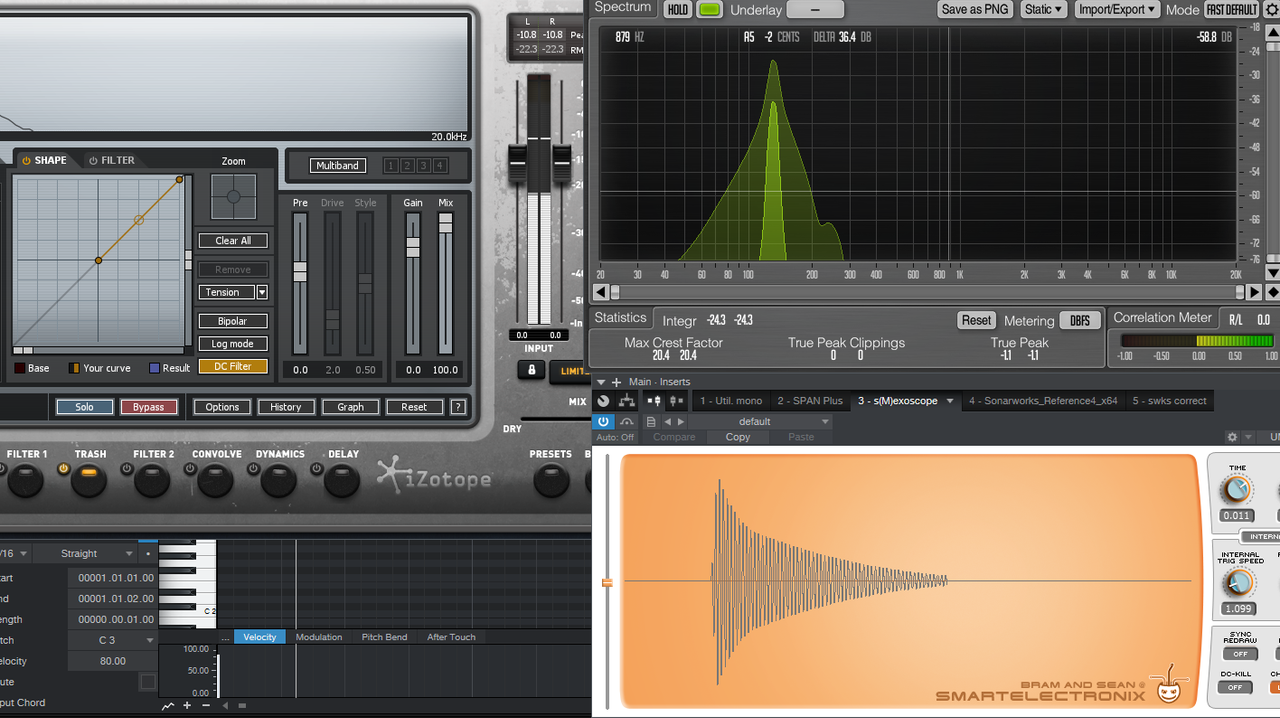Go to next preset arrow

[x=680, y=422]
